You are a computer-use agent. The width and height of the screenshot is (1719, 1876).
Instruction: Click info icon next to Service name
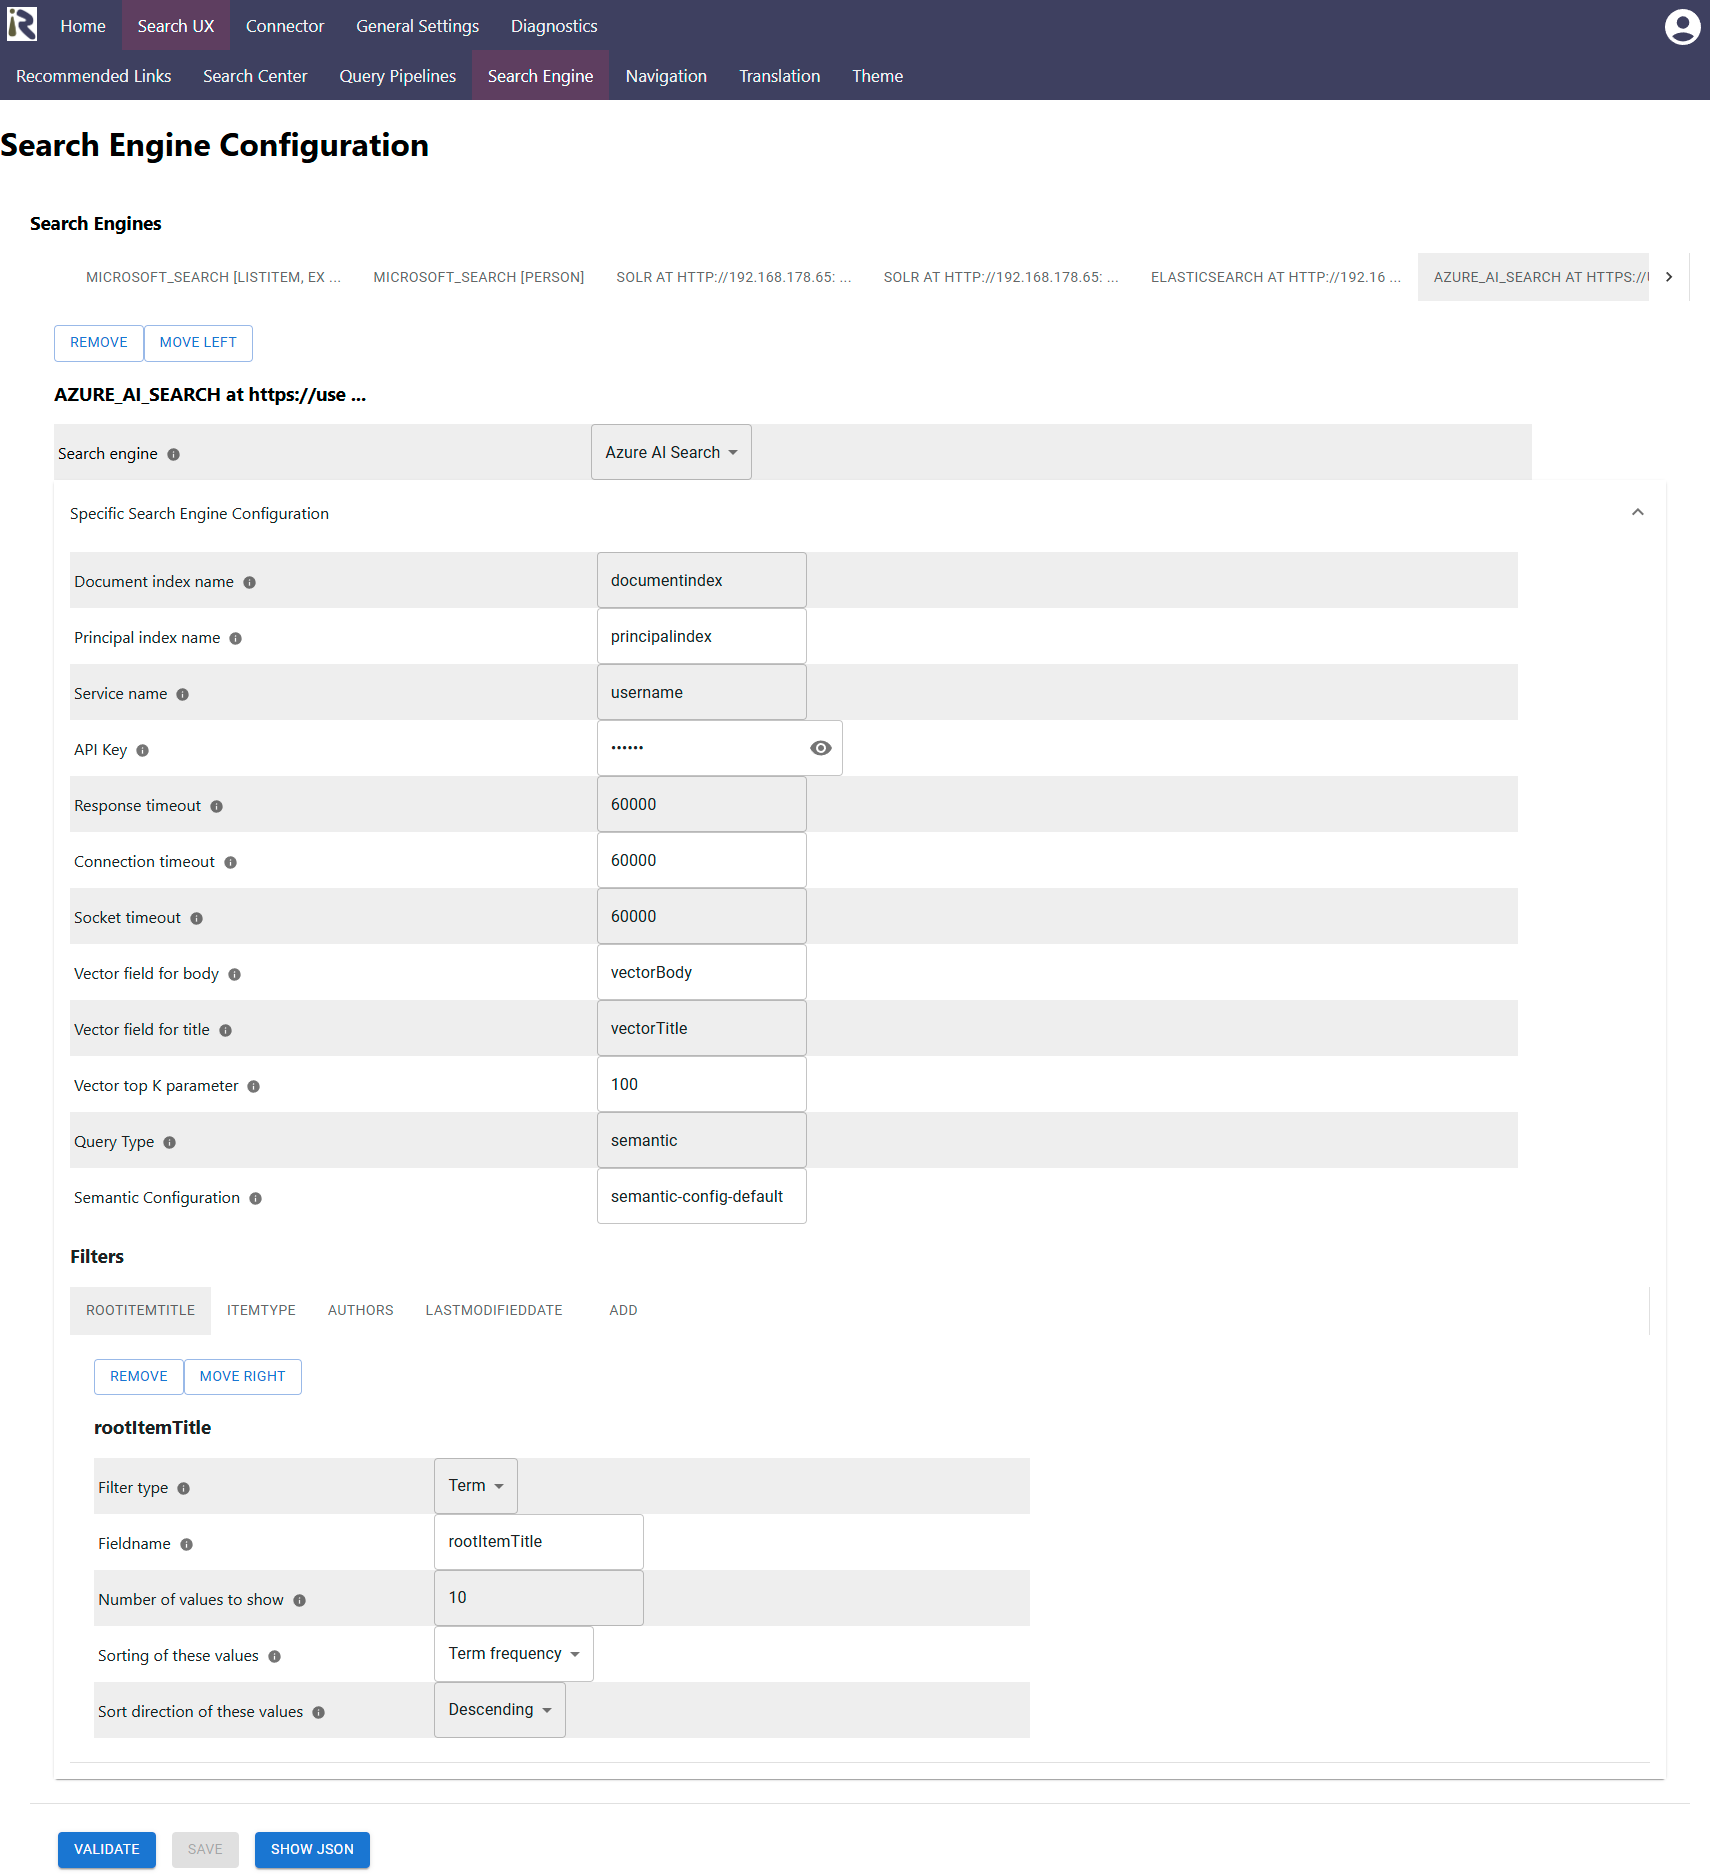(183, 694)
